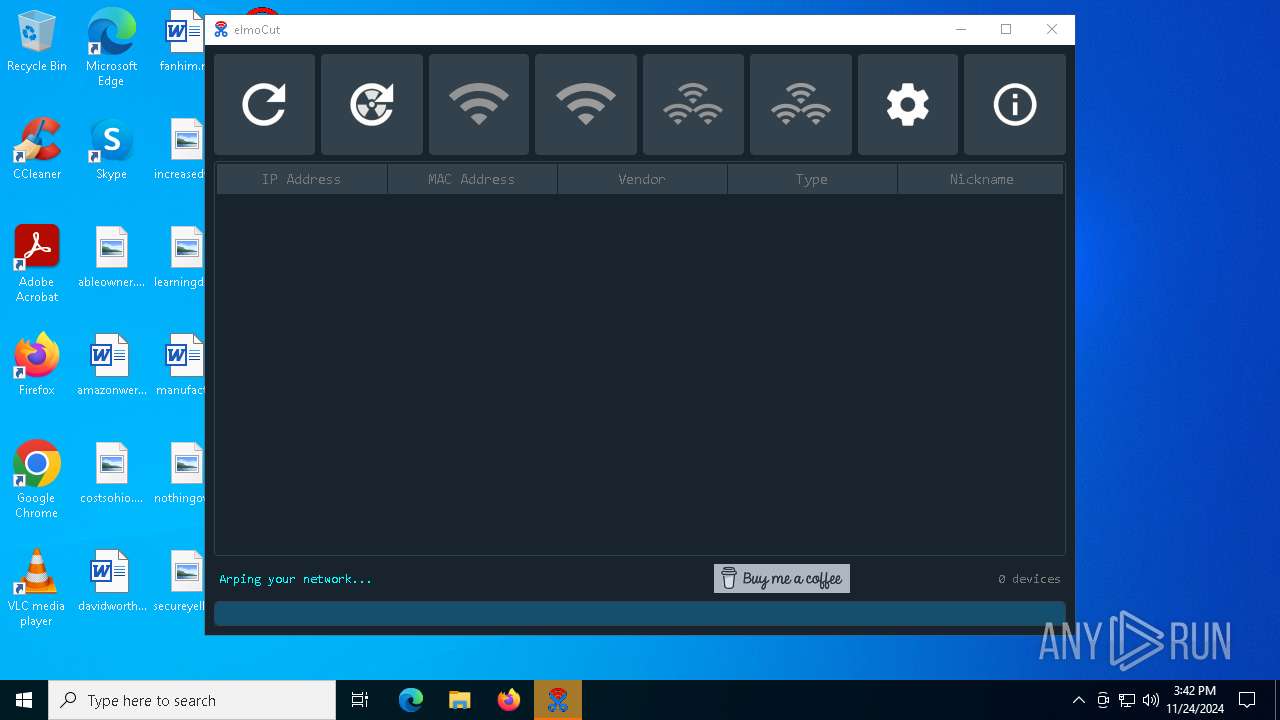Viewport: 1280px width, 720px height.
Task: Minimize the elmoCut window
Action: click(x=961, y=30)
